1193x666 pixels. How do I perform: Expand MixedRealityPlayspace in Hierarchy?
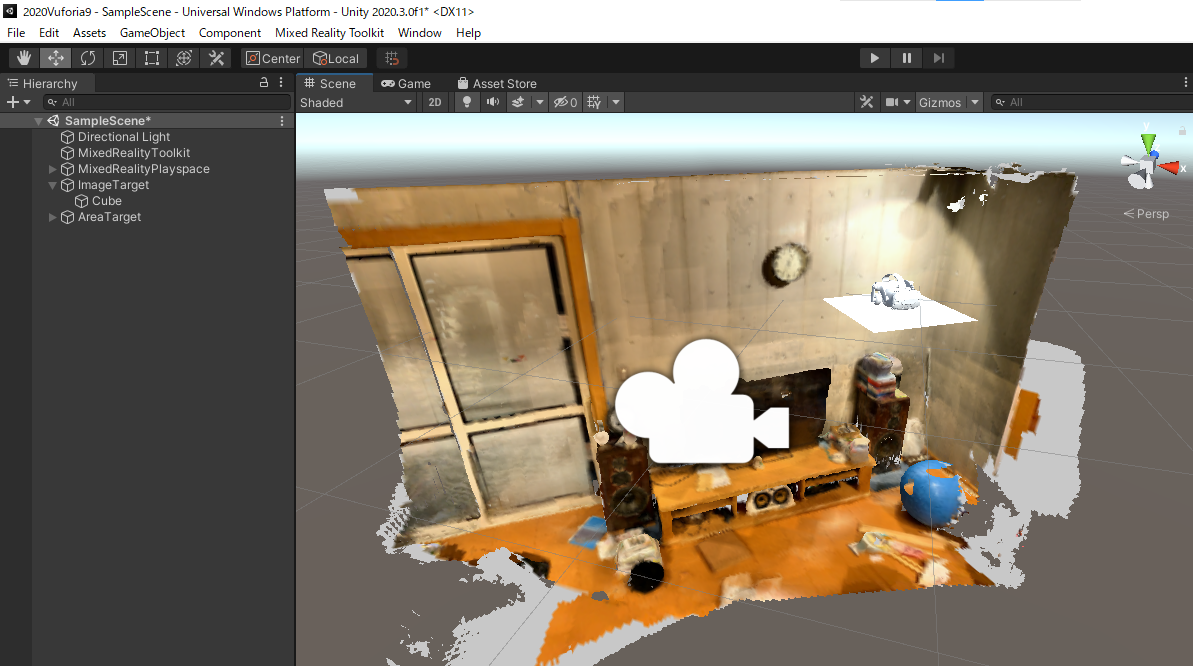(x=53, y=169)
